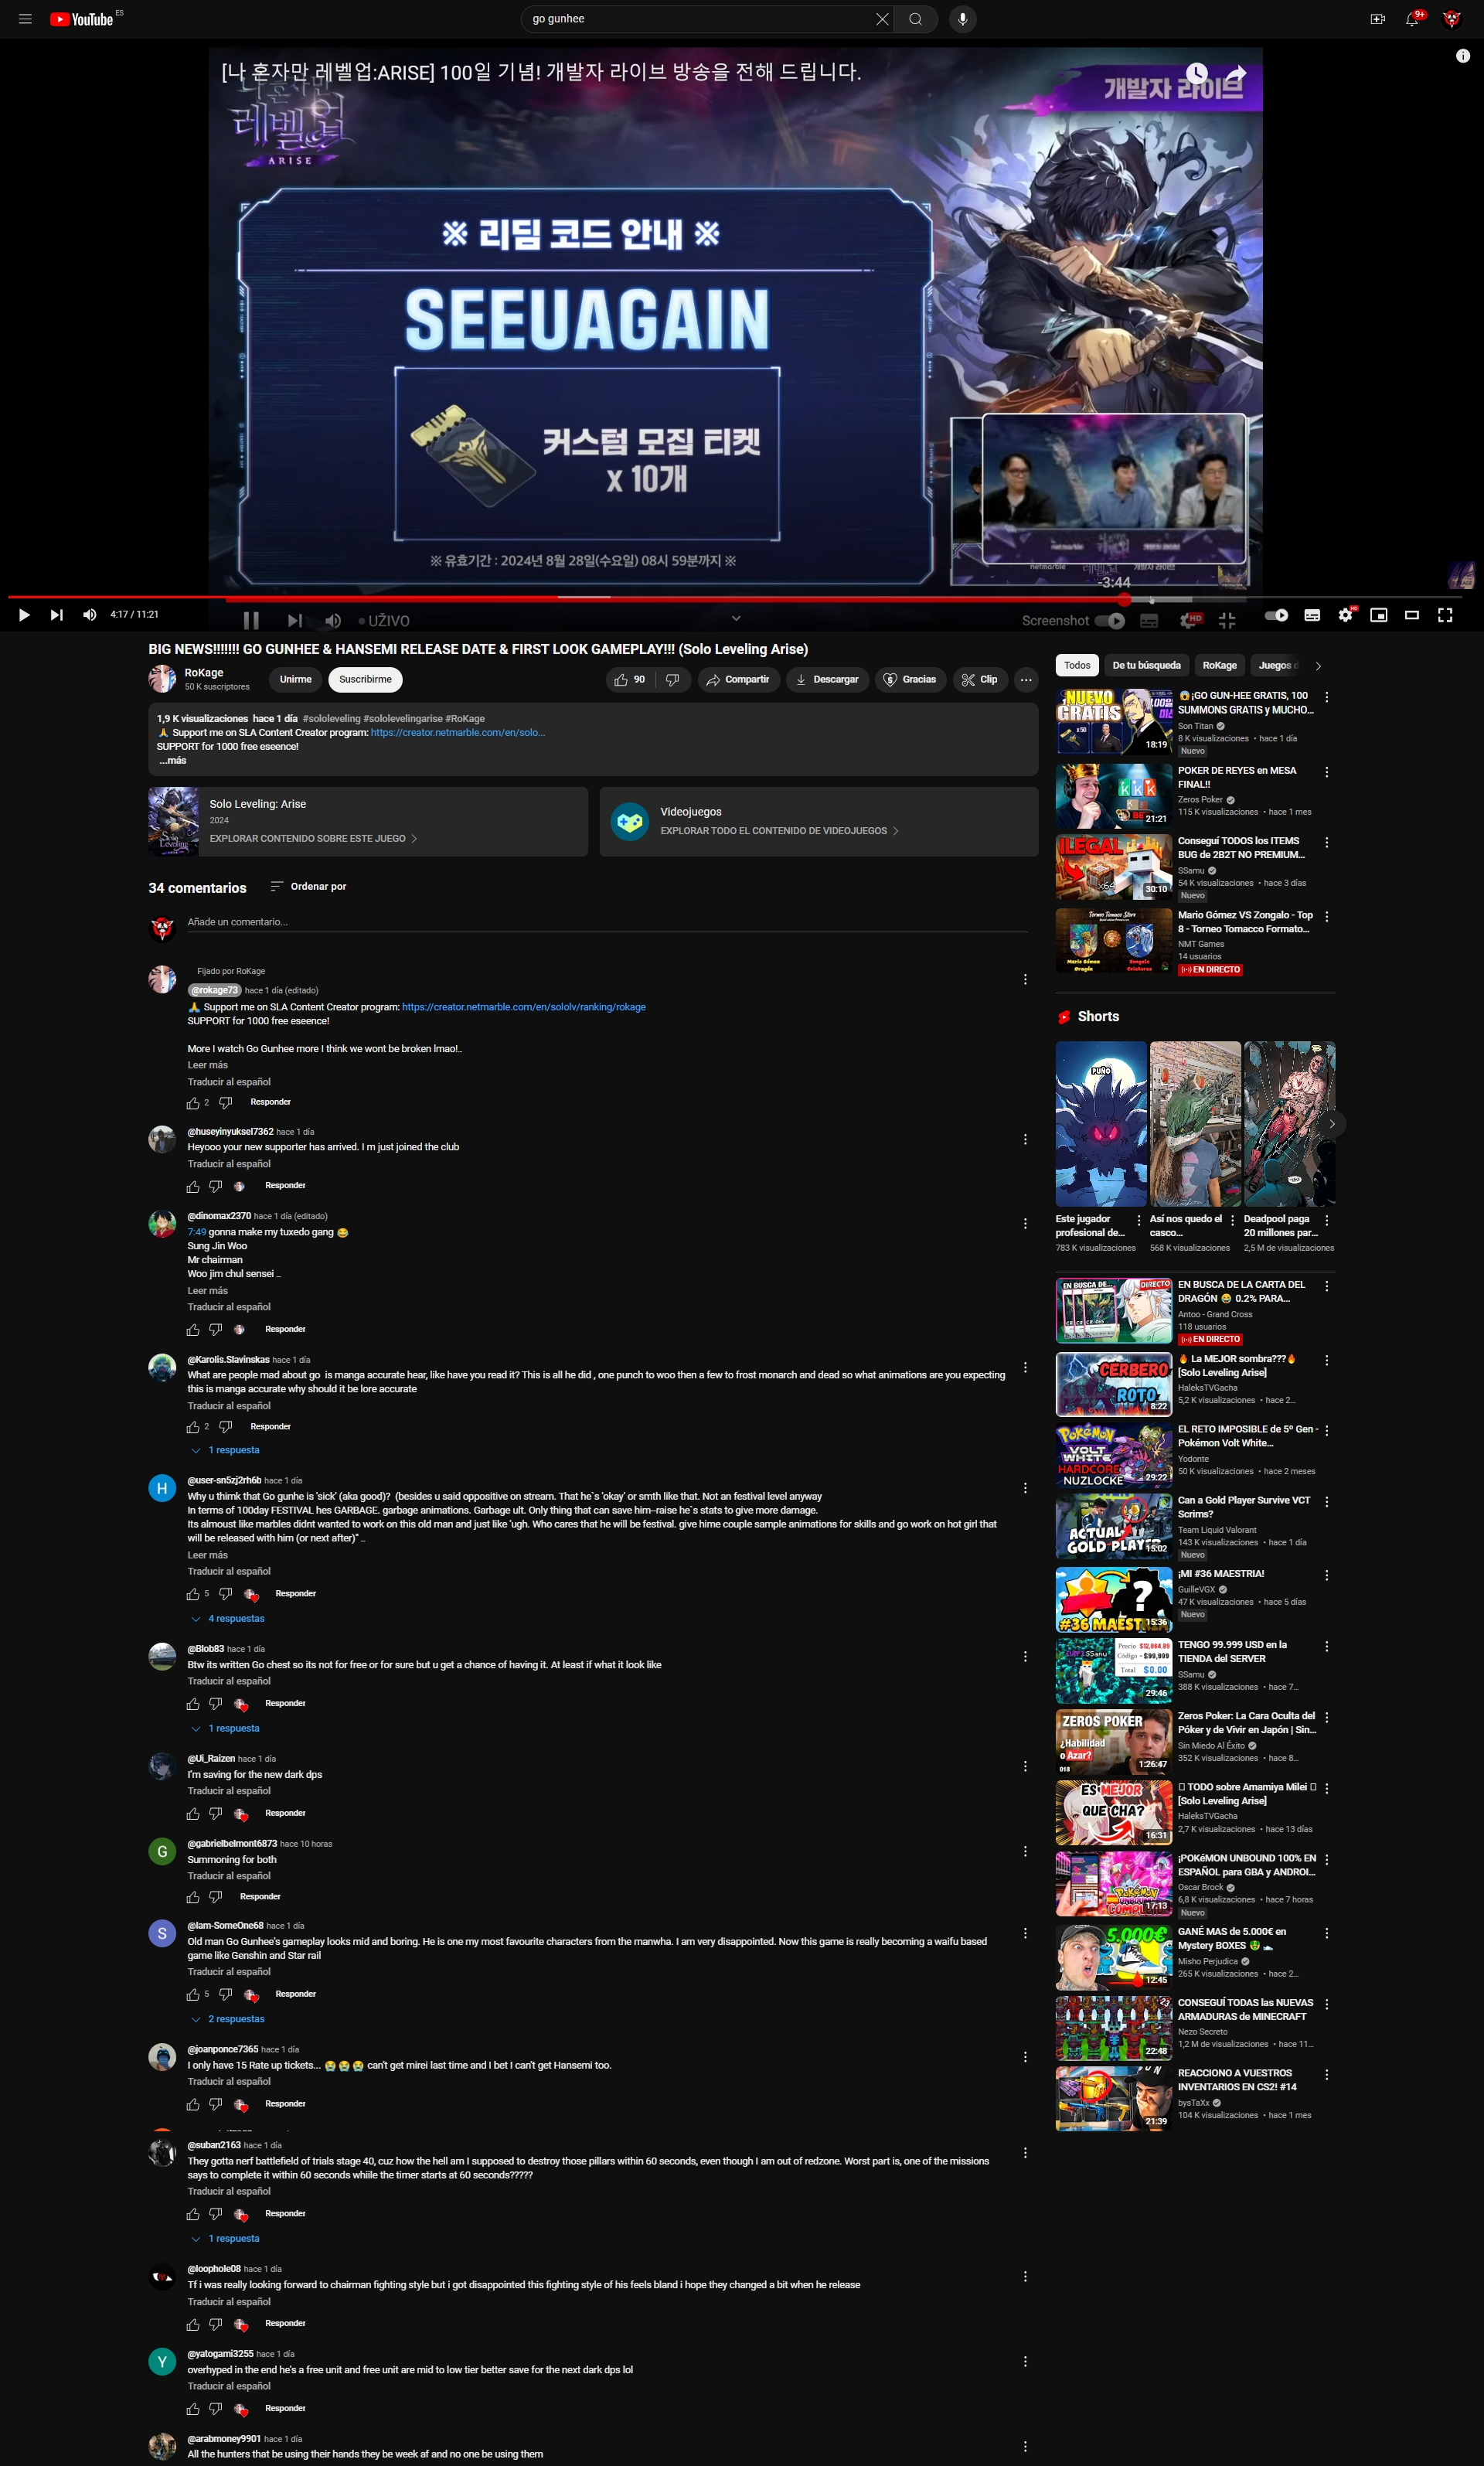Click the Compartir button
Viewport: 1484px width, 2466px height.
(738, 680)
